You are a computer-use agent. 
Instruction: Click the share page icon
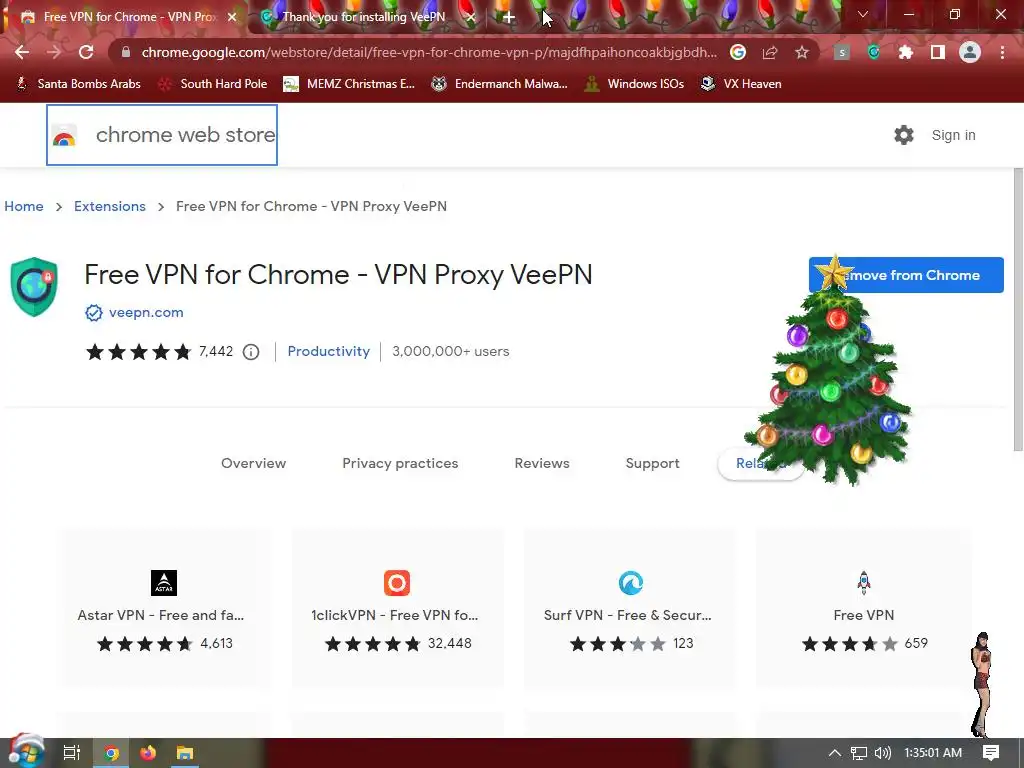[770, 52]
